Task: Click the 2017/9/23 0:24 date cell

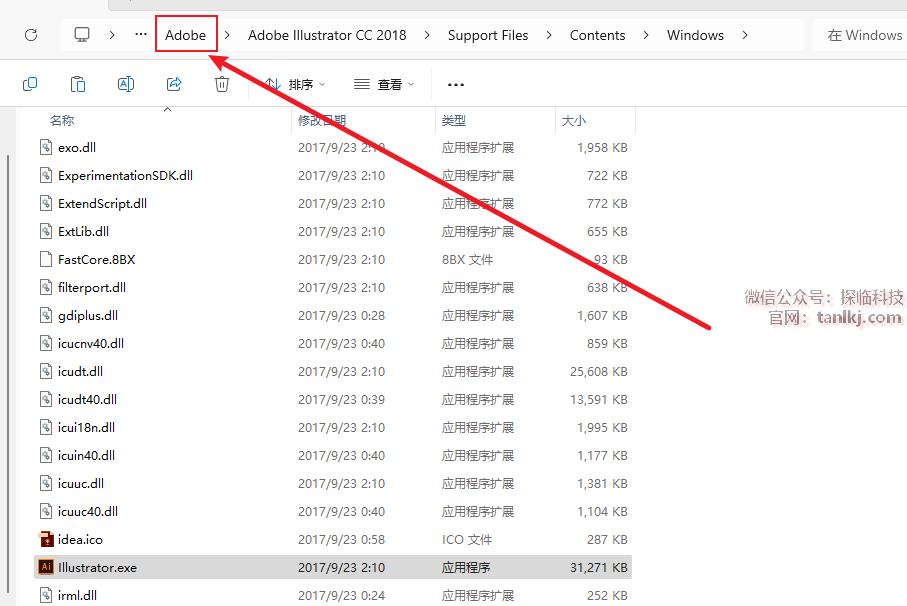Action: pos(341,596)
